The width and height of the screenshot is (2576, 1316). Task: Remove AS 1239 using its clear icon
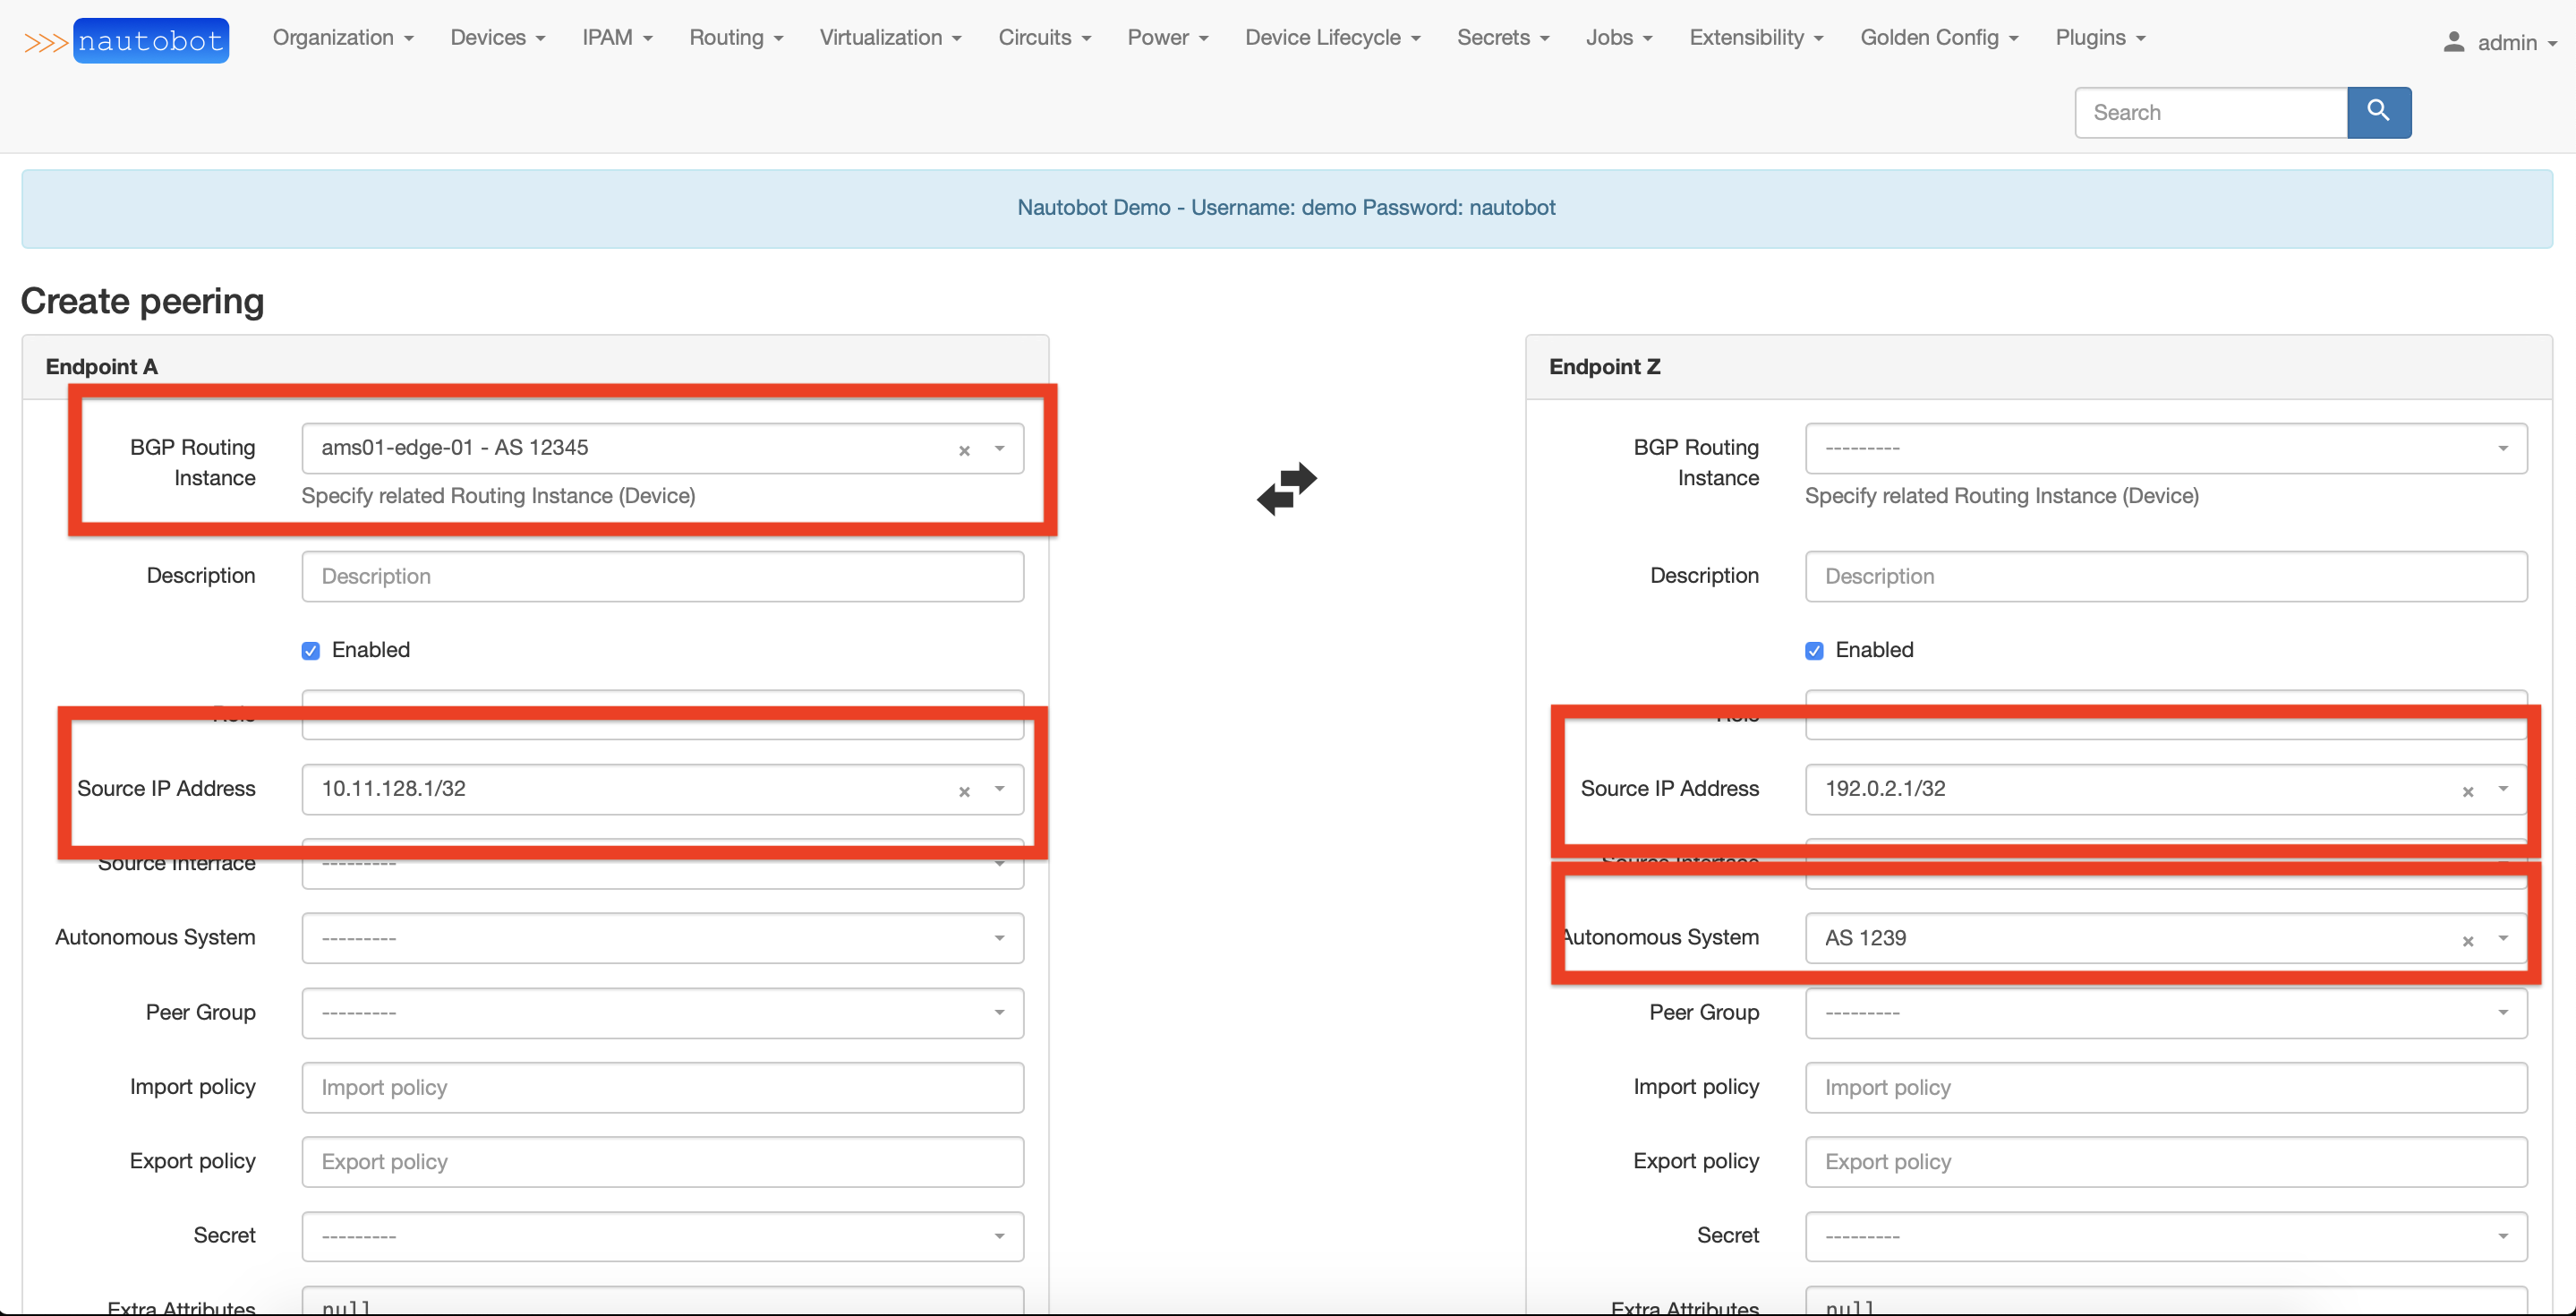[x=2468, y=941]
